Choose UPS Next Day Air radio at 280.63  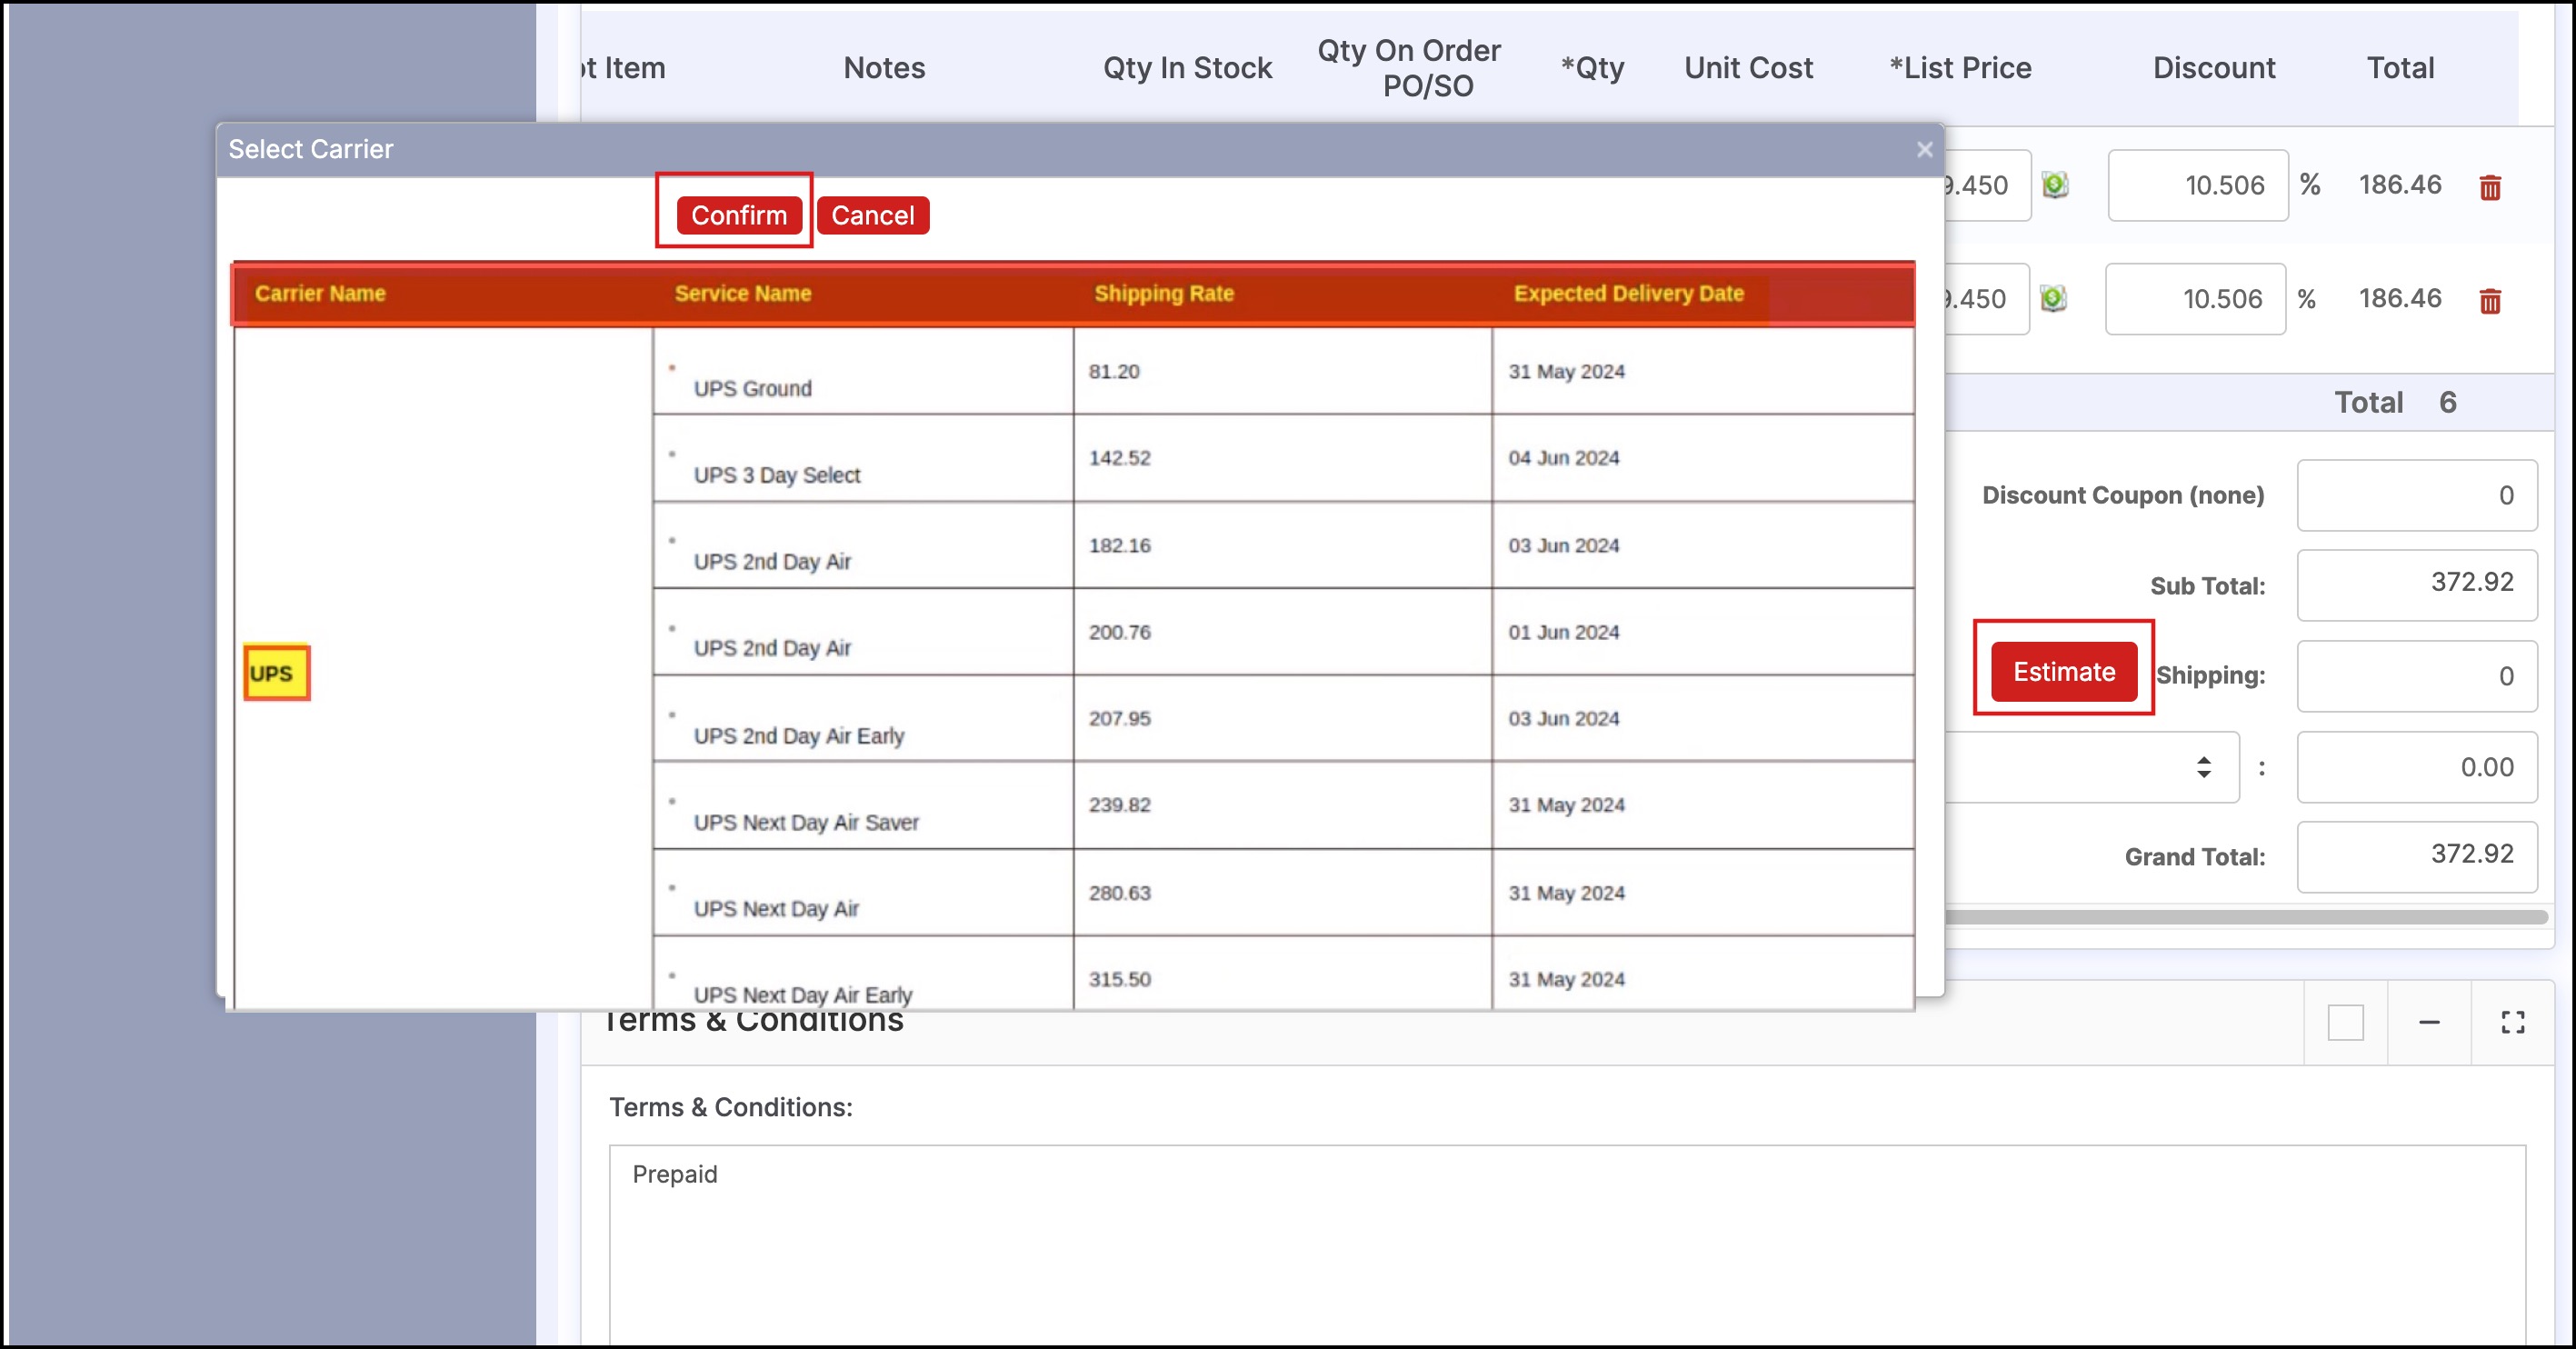click(x=672, y=888)
